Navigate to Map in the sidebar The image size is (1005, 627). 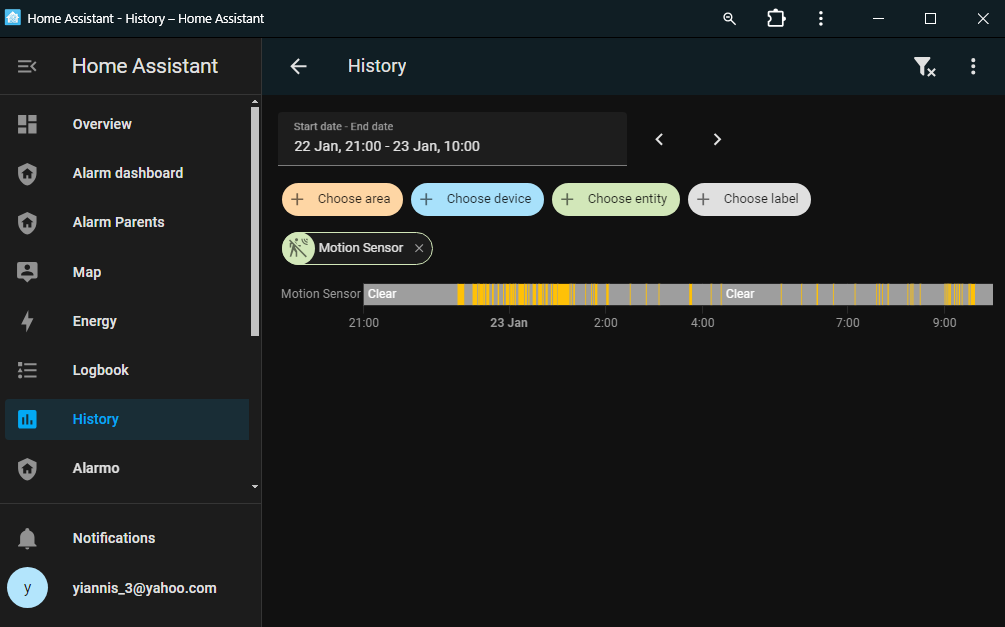click(127, 272)
